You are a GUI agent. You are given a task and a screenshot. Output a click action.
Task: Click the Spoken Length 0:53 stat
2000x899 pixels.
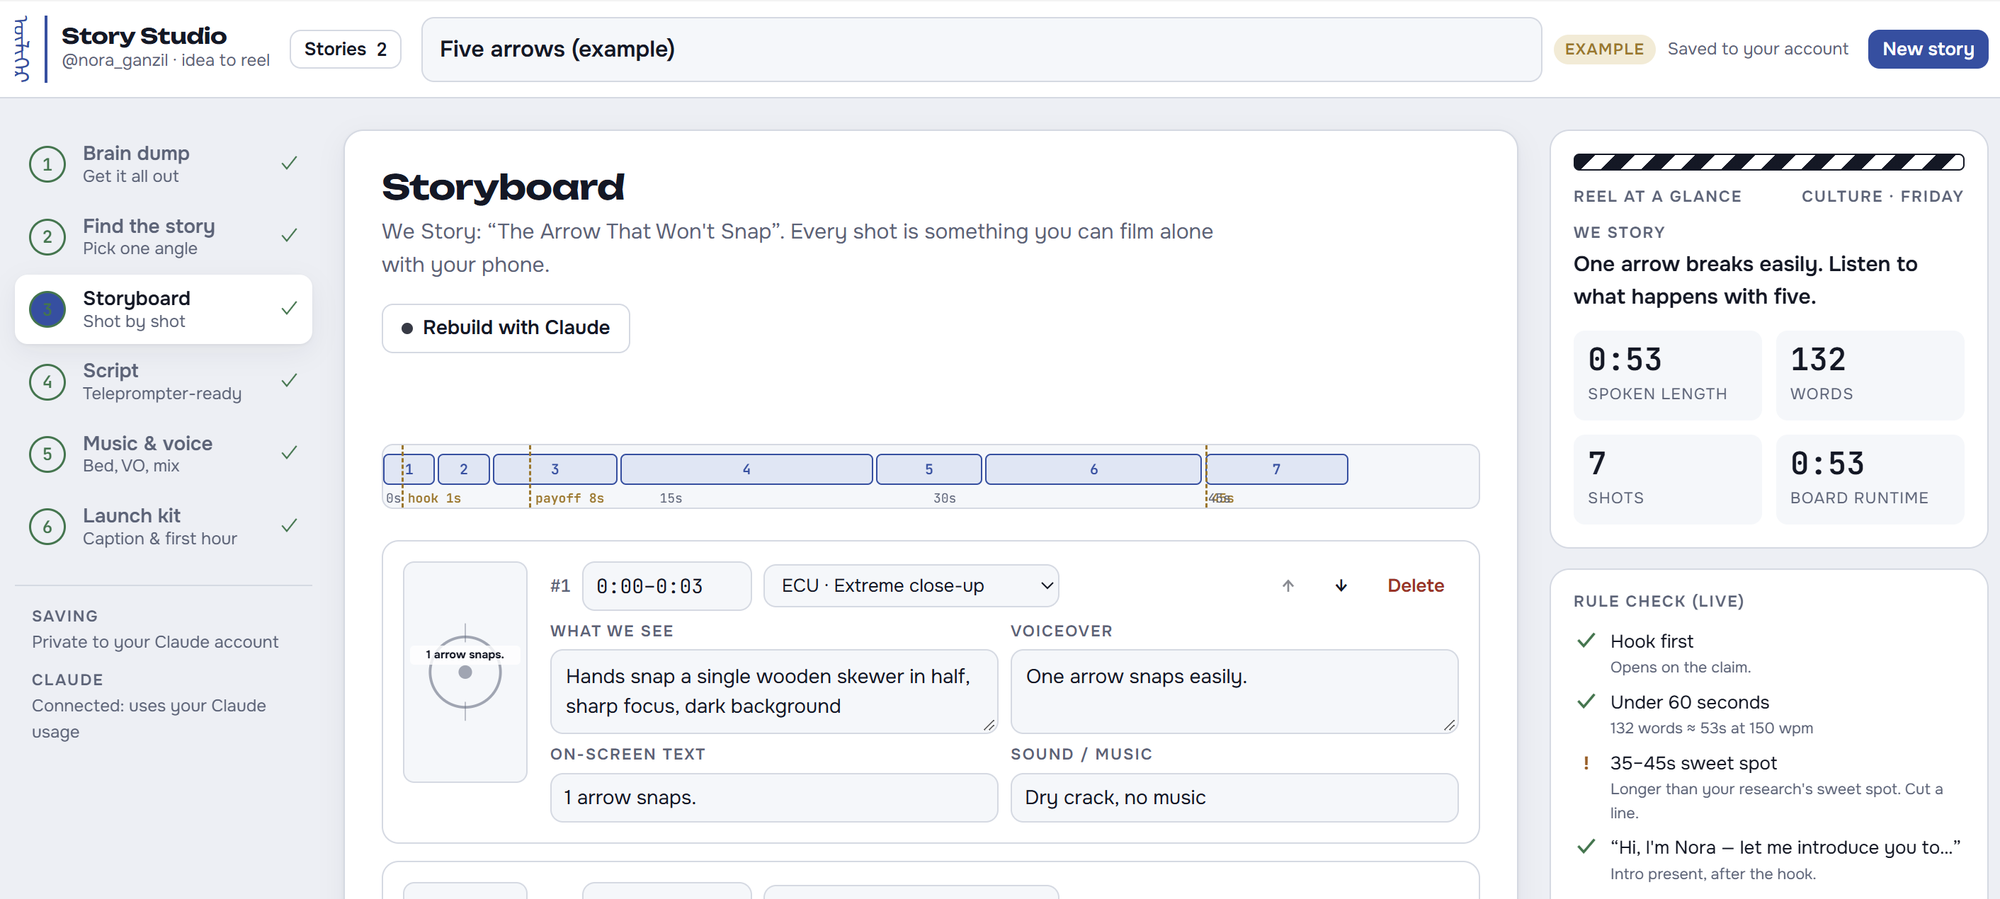tap(1667, 375)
